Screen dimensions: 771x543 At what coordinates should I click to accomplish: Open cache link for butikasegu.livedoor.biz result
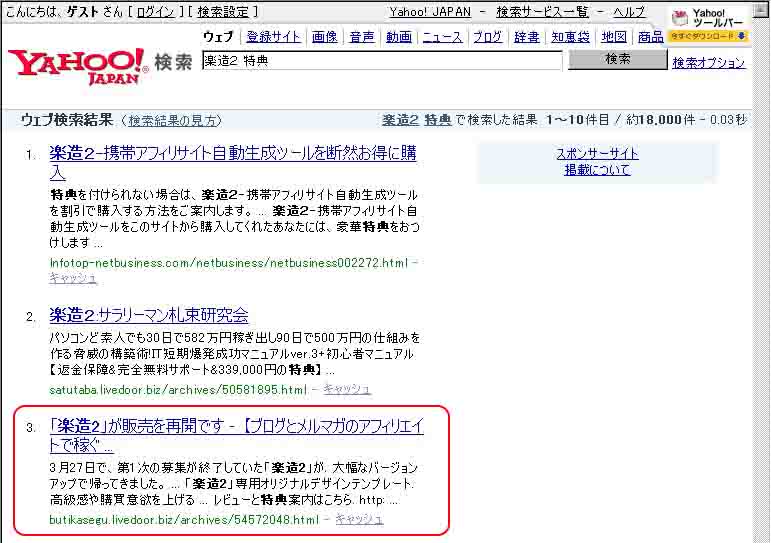(359, 519)
